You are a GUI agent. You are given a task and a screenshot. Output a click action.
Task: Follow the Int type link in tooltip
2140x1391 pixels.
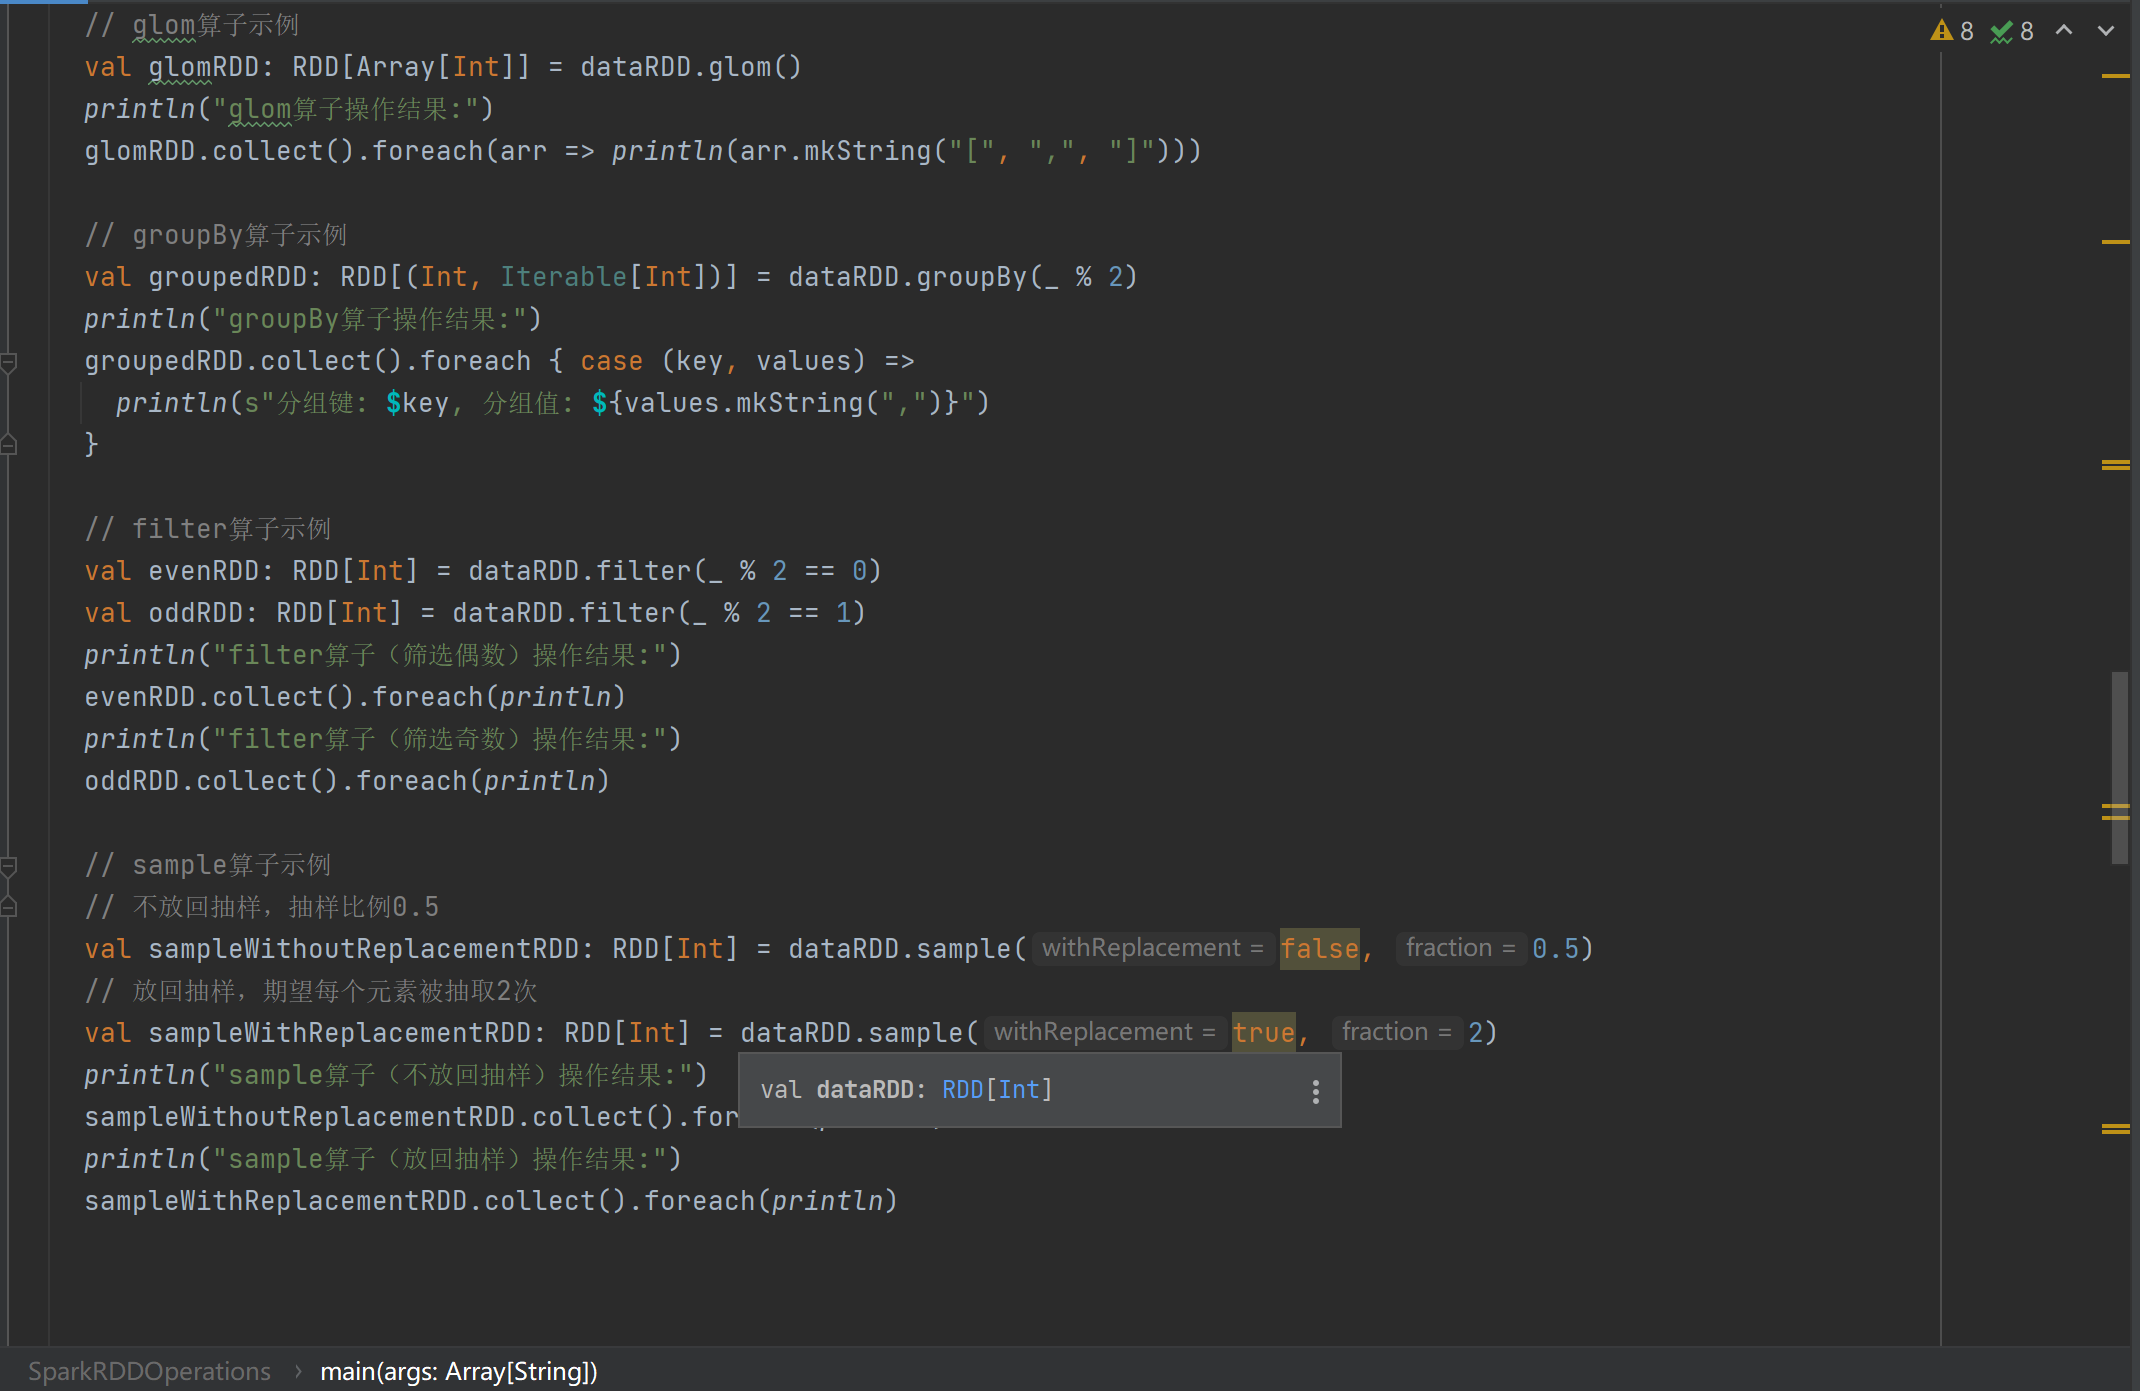click(1019, 1090)
